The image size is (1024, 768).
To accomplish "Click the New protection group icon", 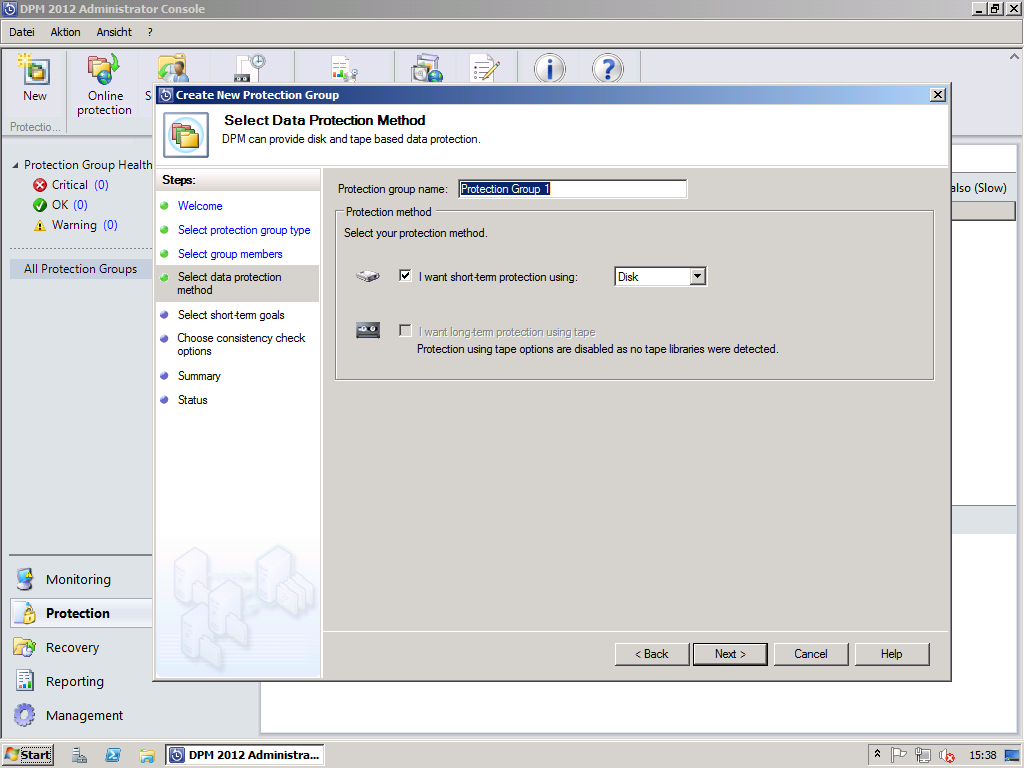I will coord(35,69).
